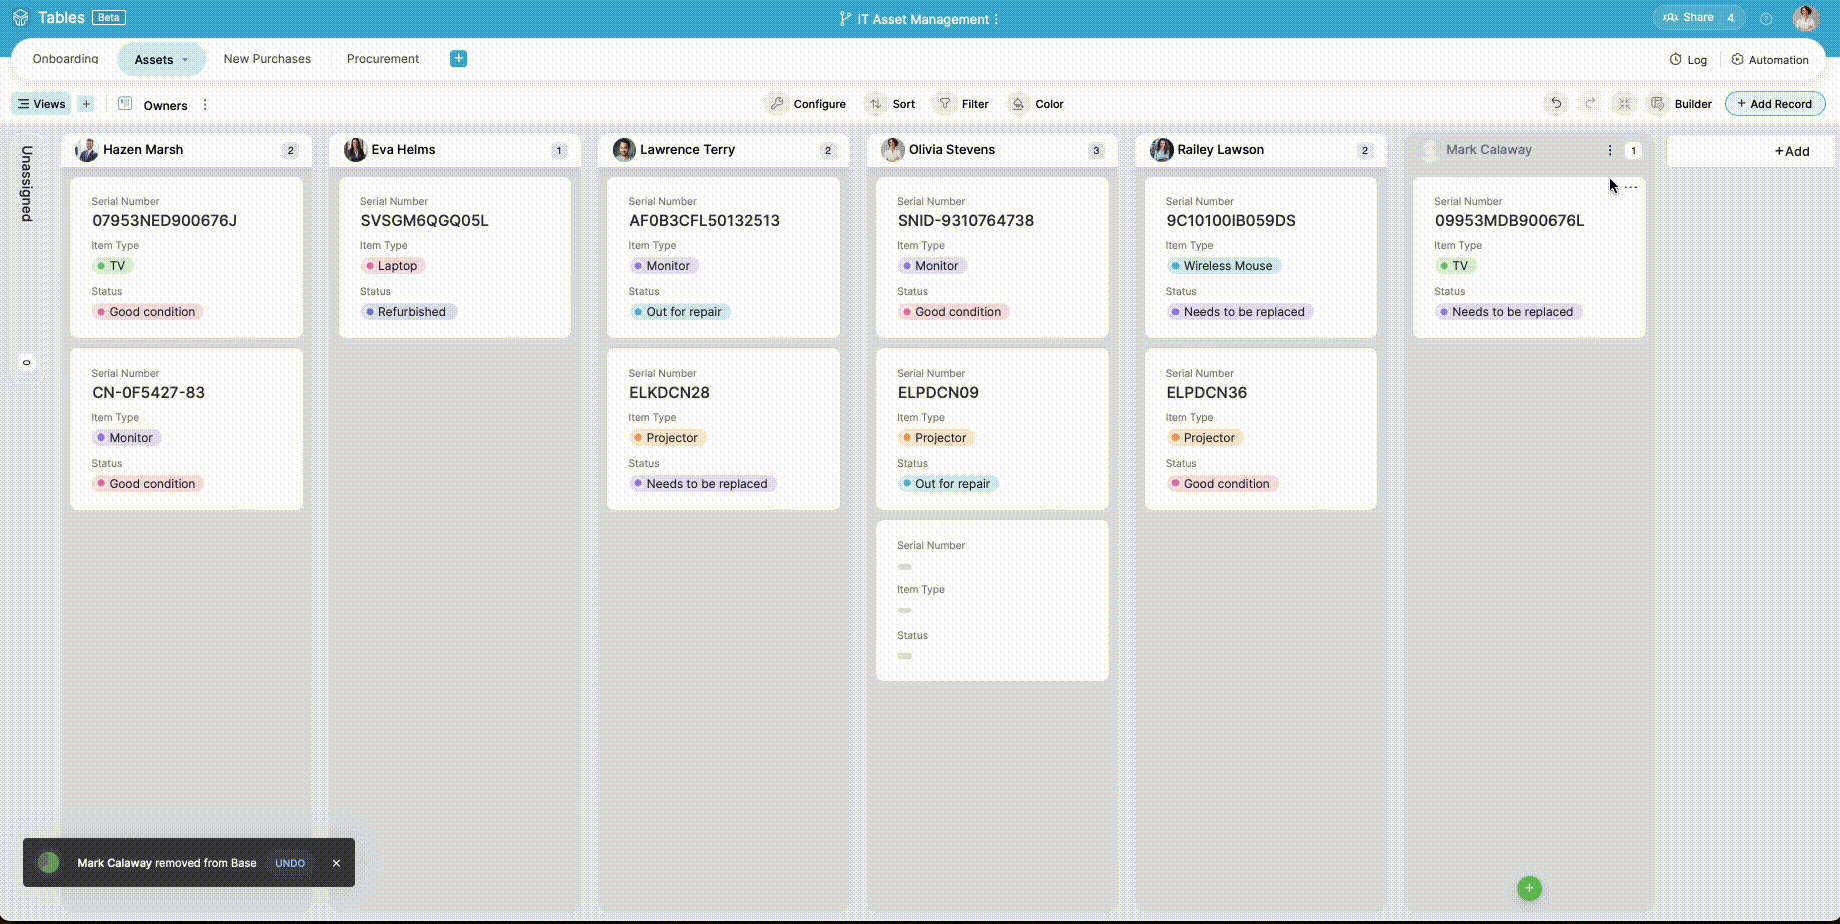1840x924 pixels.
Task: Open the Configure tool
Action: pyautogui.click(x=806, y=104)
